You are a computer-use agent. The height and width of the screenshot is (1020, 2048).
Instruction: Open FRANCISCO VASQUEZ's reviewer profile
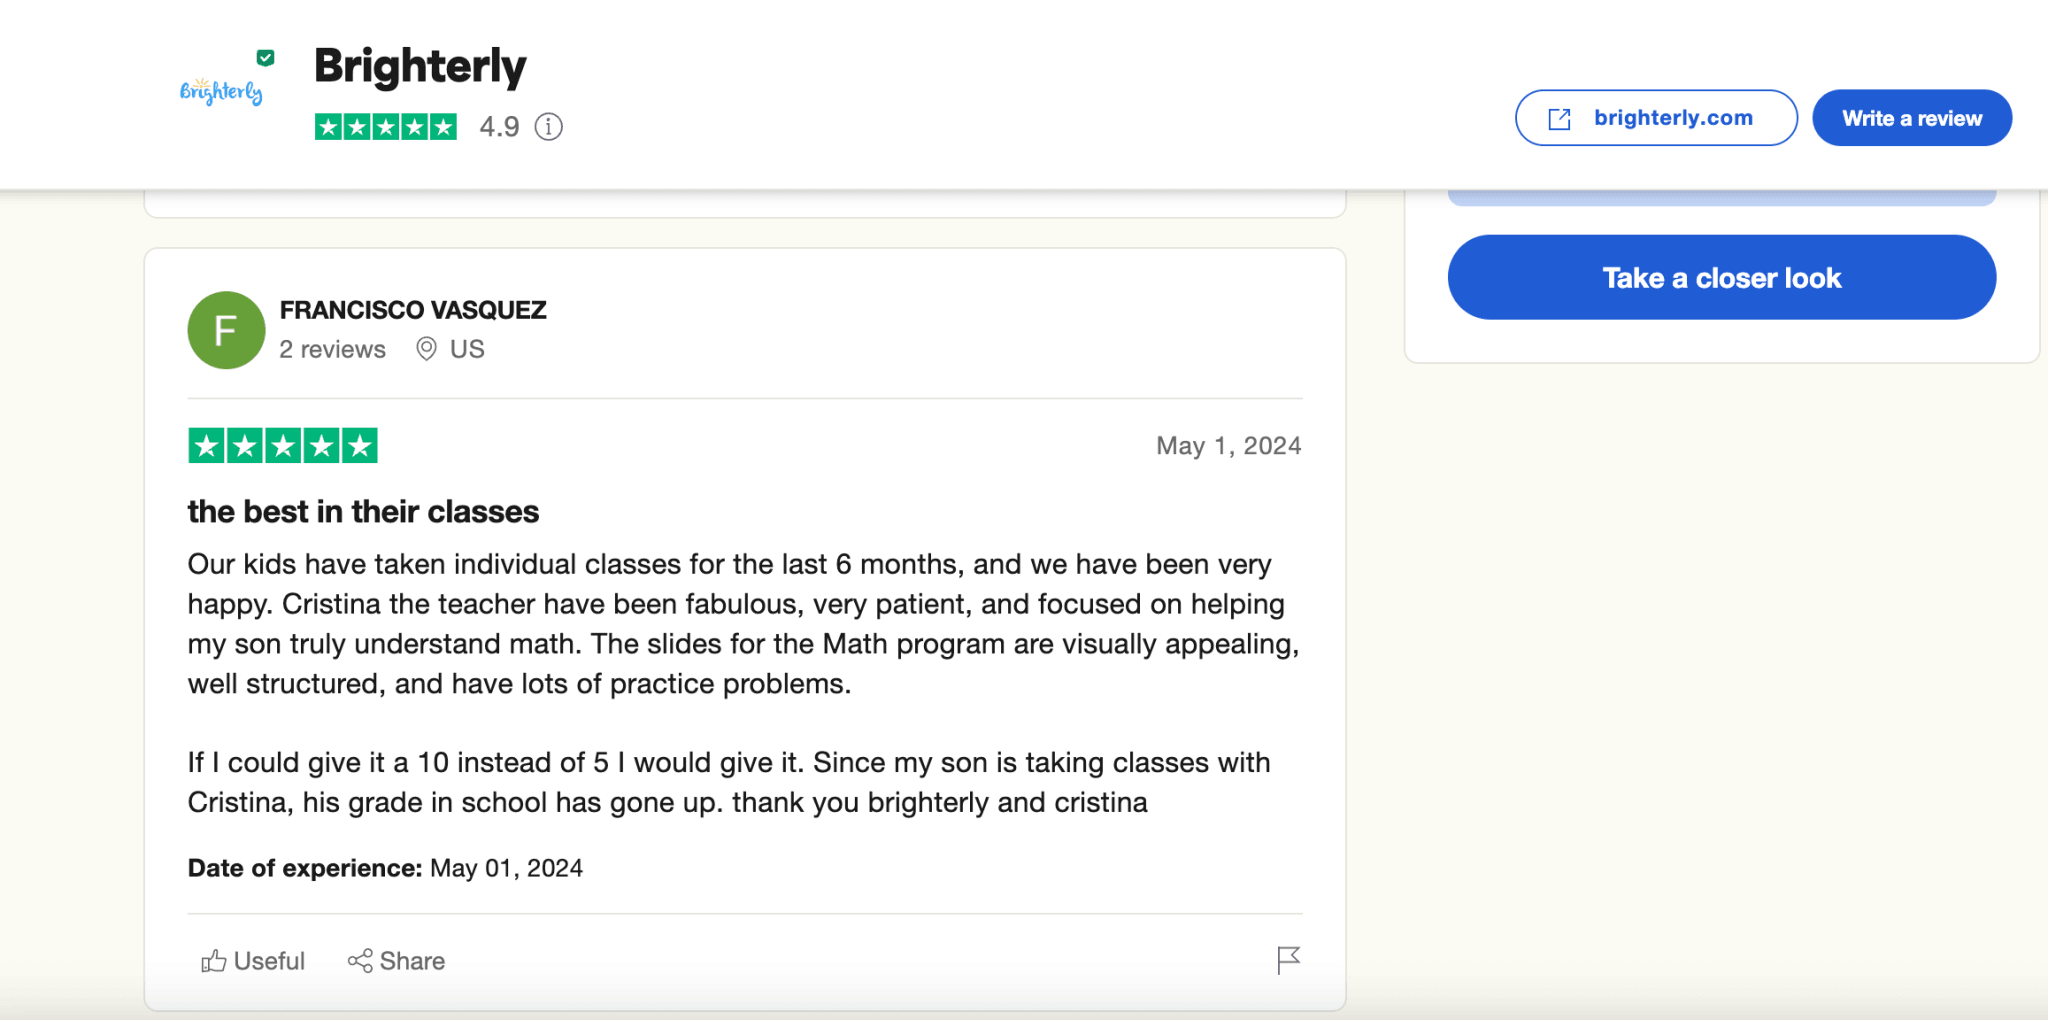413,310
